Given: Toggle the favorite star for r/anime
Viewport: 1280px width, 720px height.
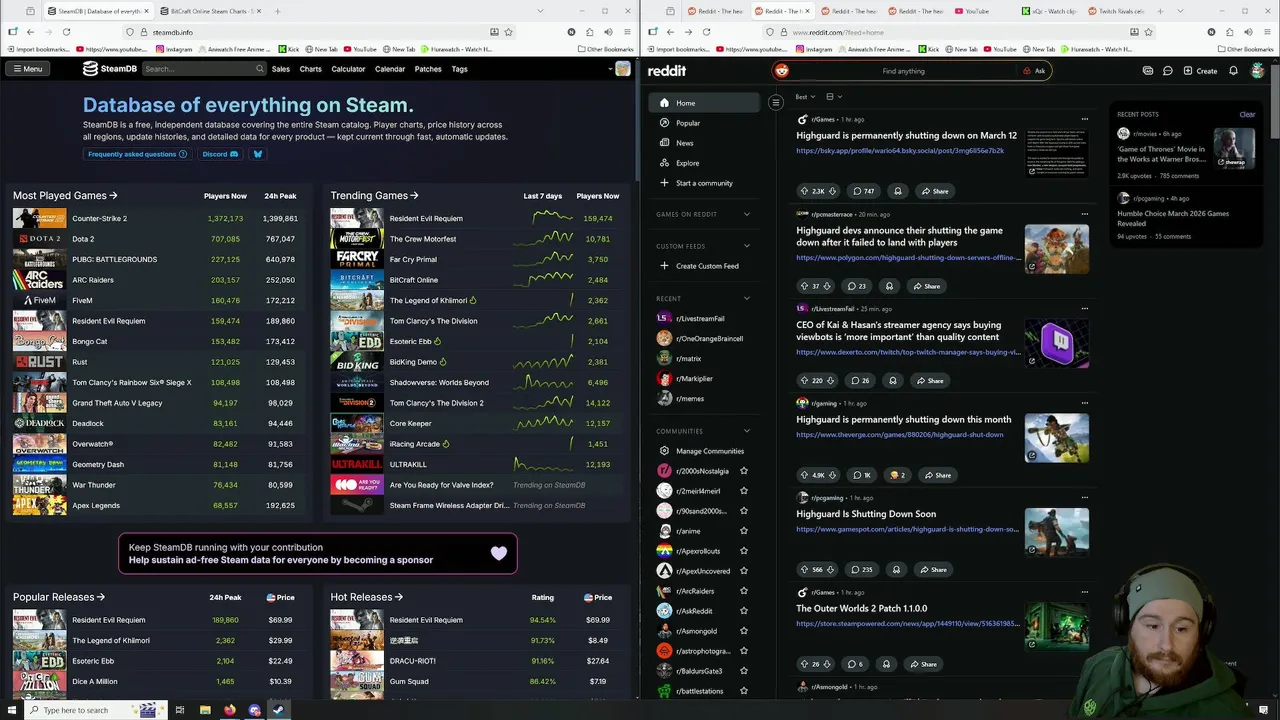Looking at the screenshot, I should click(x=743, y=531).
